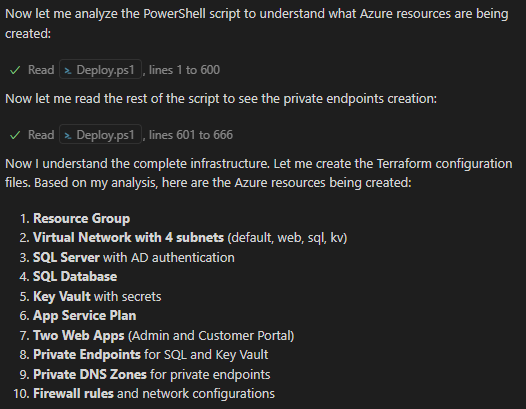Click the green checkmark beside the second Read step

point(15,135)
